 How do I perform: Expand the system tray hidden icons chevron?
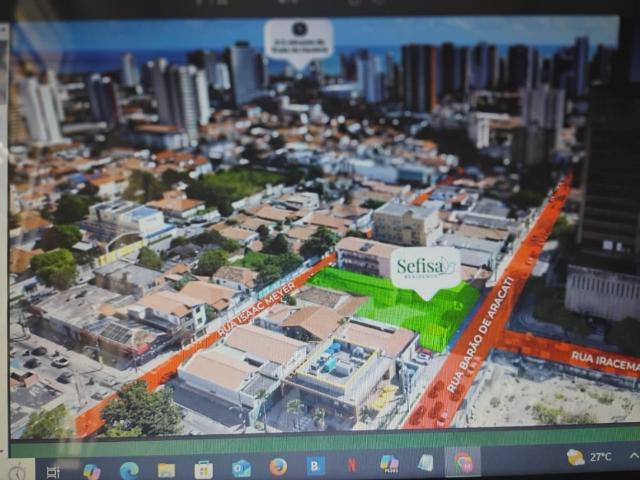(633, 456)
